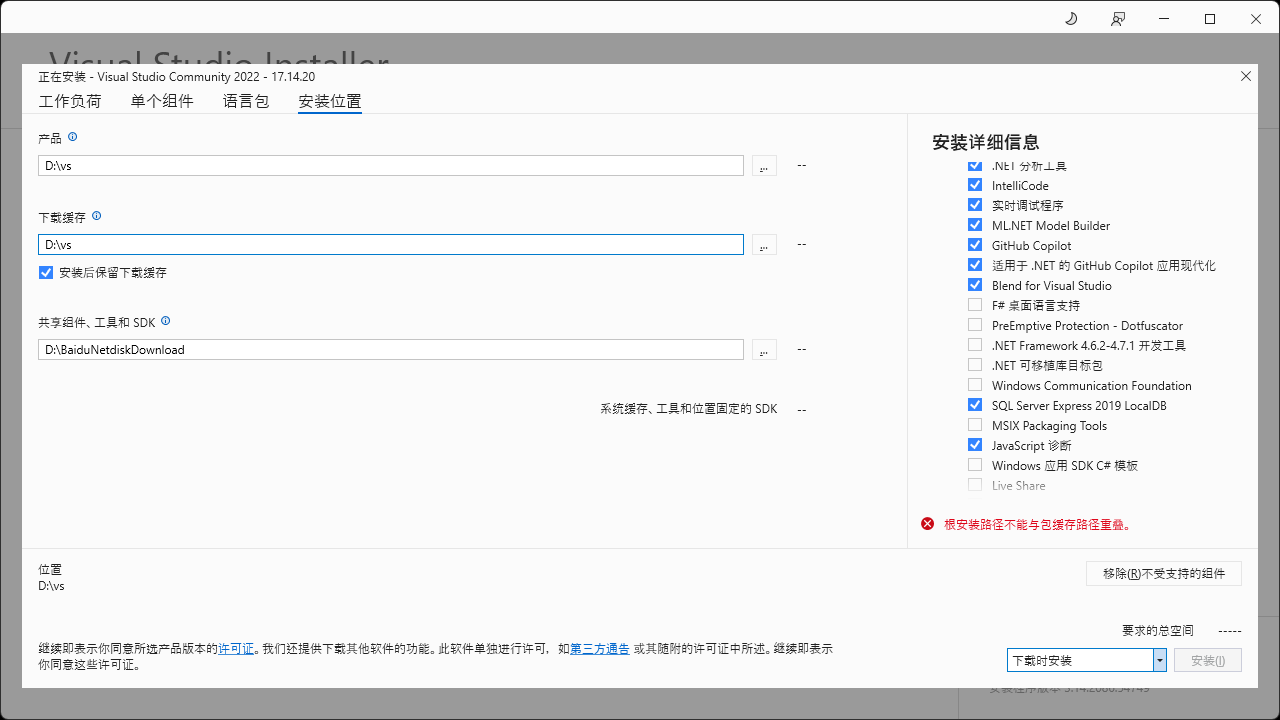Uncheck SQL Server Express 2019 LocalDB
Viewport: 1280px width, 720px height.
(975, 404)
